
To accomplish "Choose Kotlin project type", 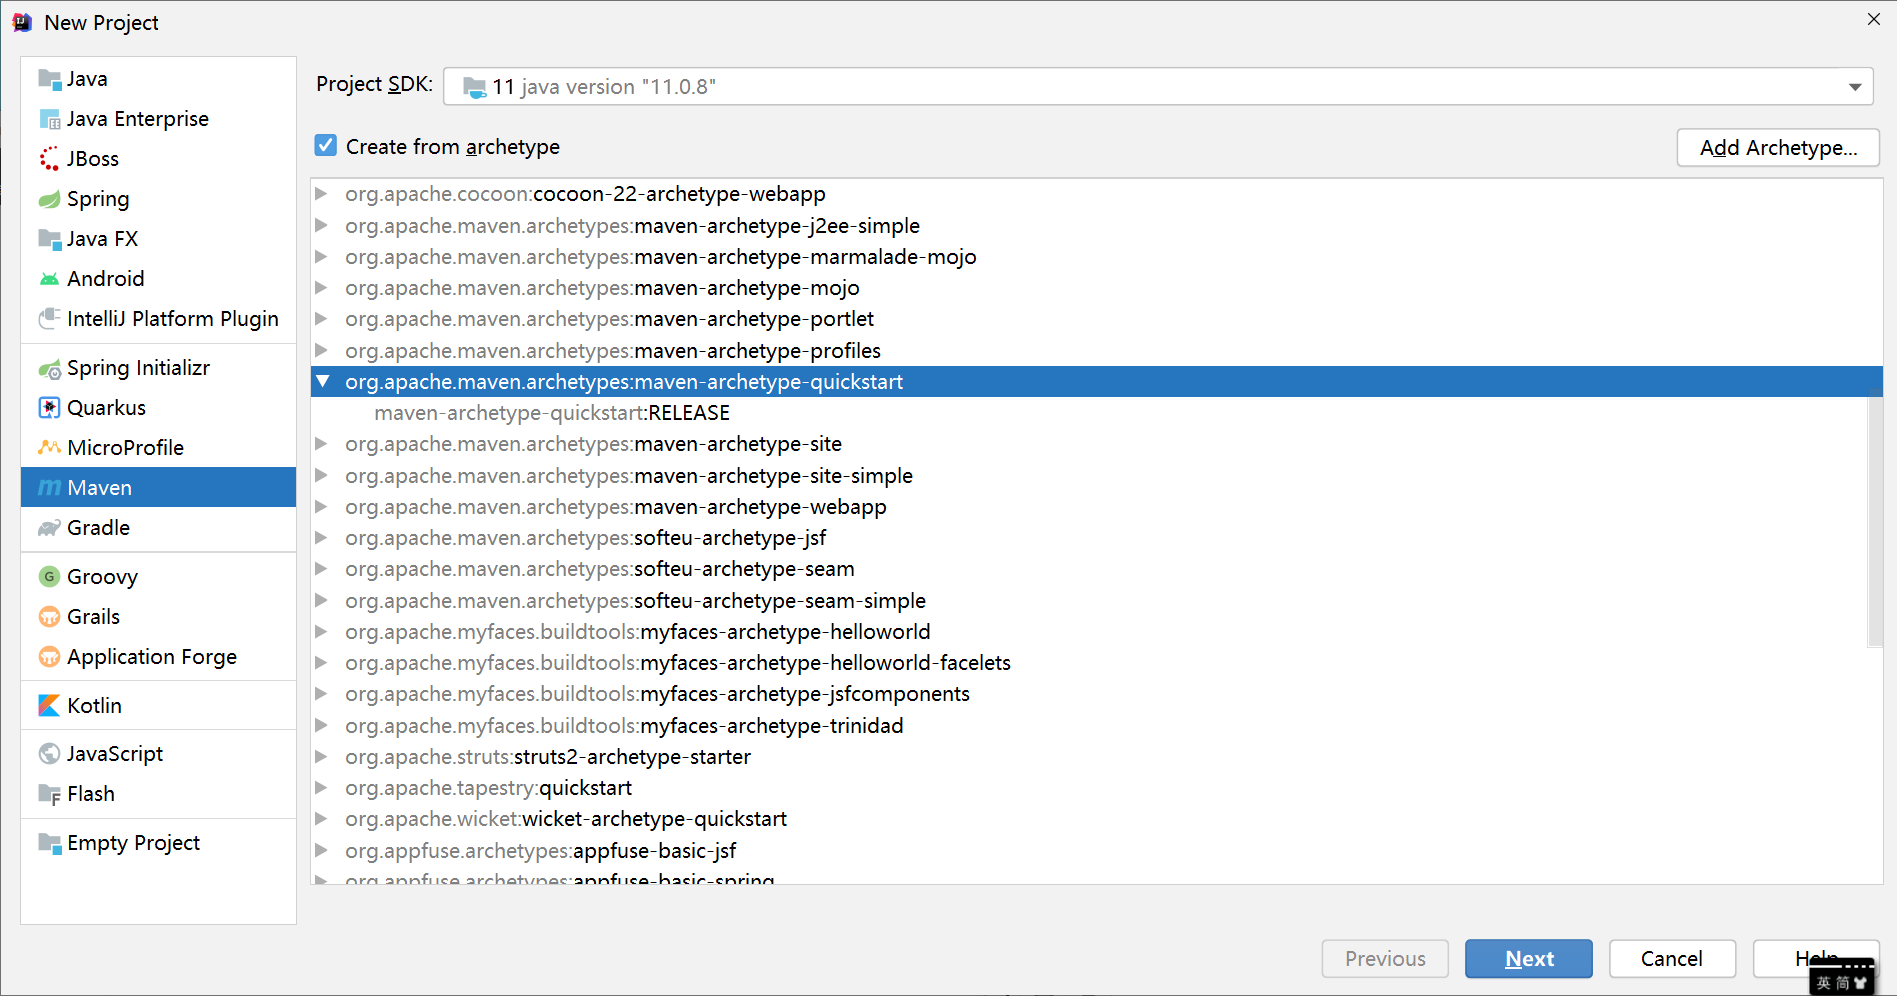I will (x=158, y=706).
